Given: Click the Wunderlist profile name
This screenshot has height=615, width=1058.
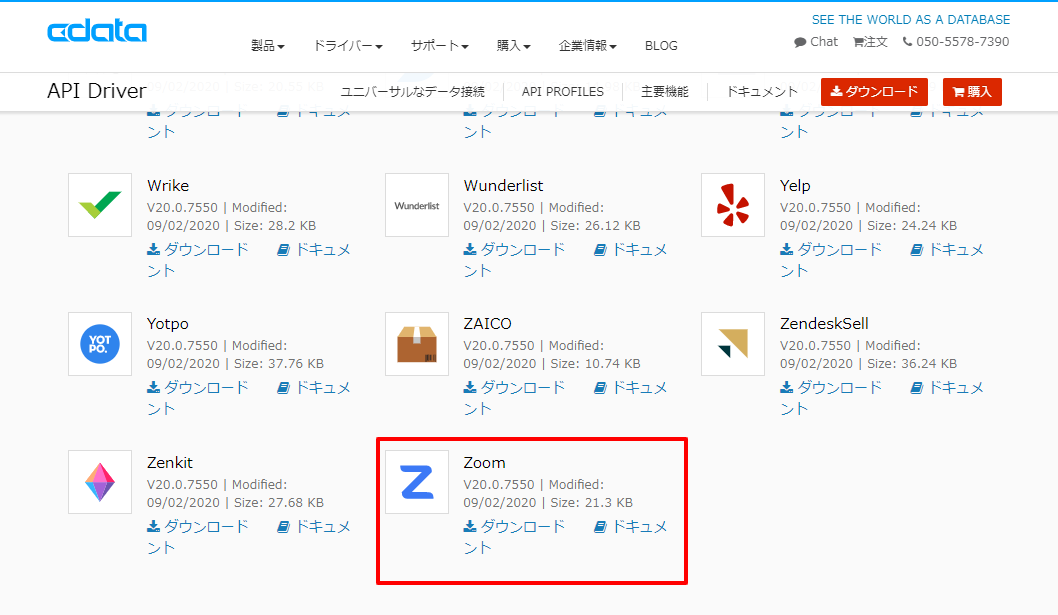Looking at the screenshot, I should tap(503, 186).
